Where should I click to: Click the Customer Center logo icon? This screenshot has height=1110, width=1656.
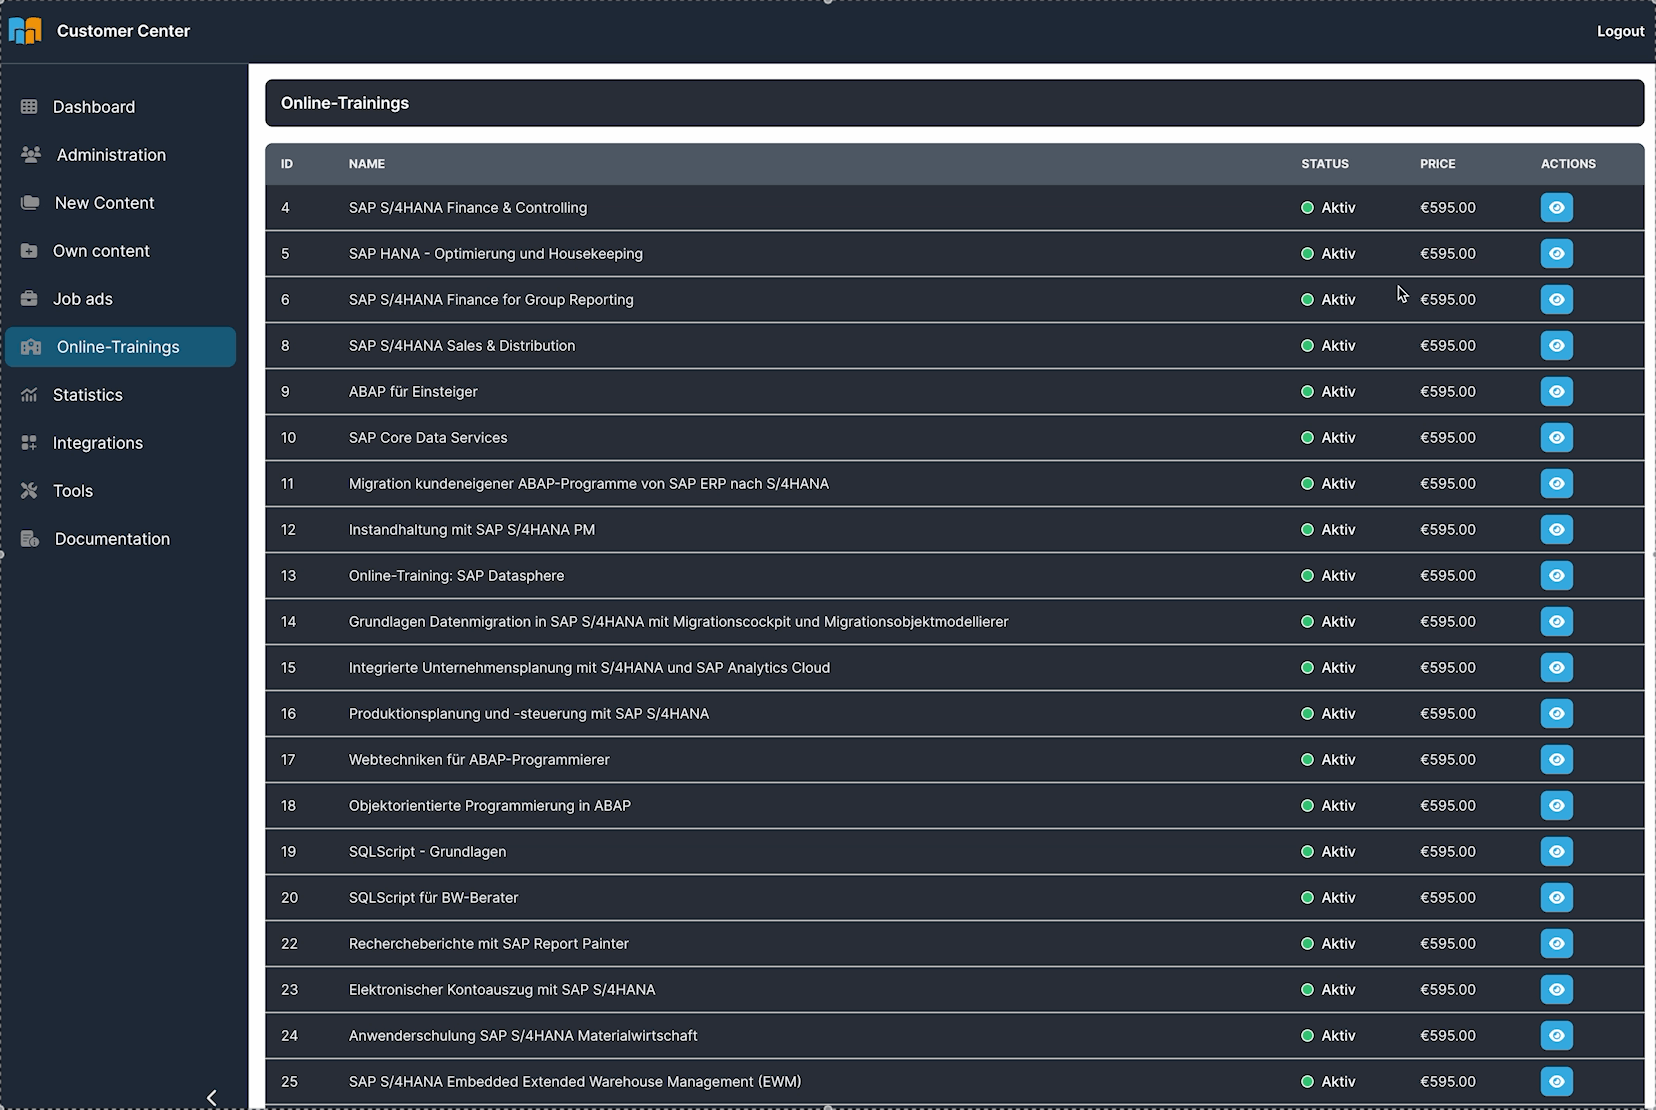click(25, 31)
